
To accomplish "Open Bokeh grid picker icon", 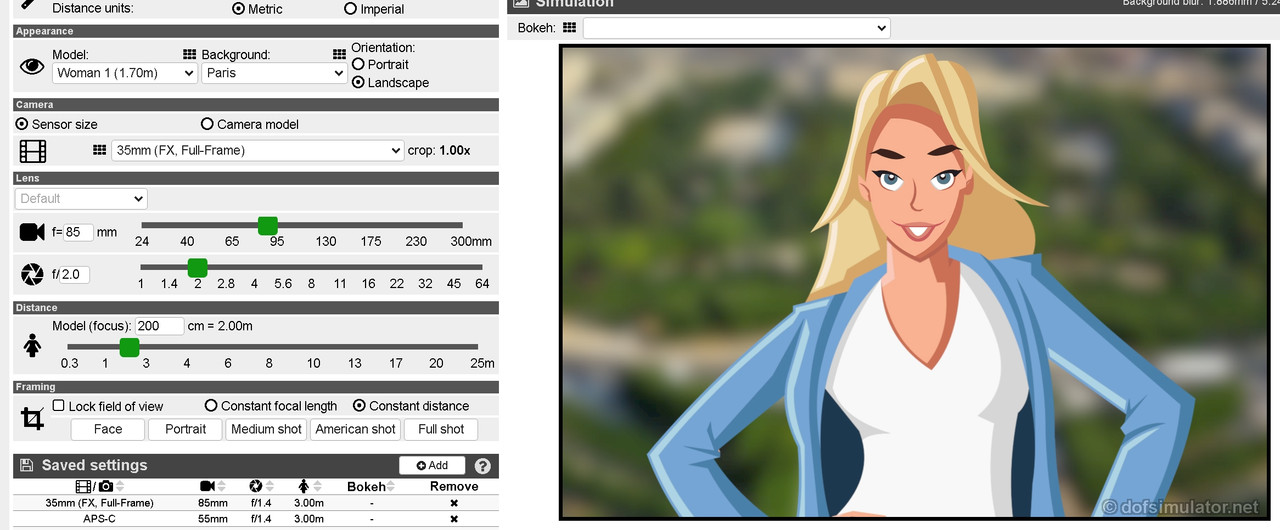I will [569, 28].
